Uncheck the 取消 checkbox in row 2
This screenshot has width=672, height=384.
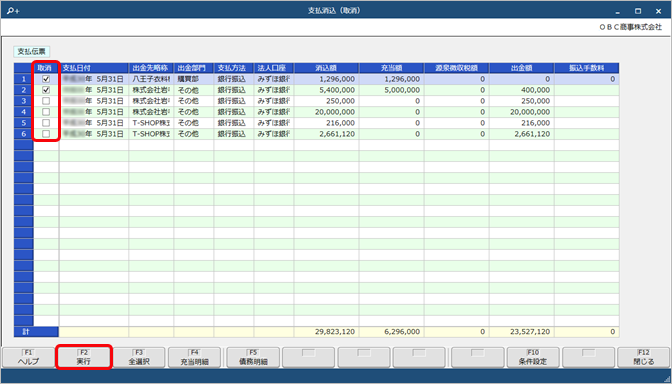point(46,90)
